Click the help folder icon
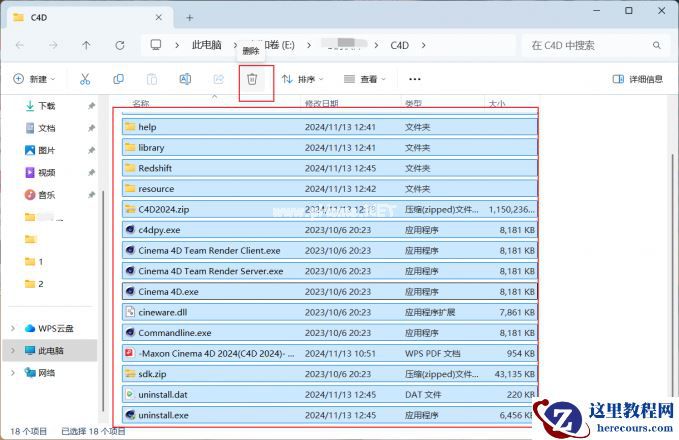The width and height of the screenshot is (679, 440). pyautogui.click(x=130, y=126)
